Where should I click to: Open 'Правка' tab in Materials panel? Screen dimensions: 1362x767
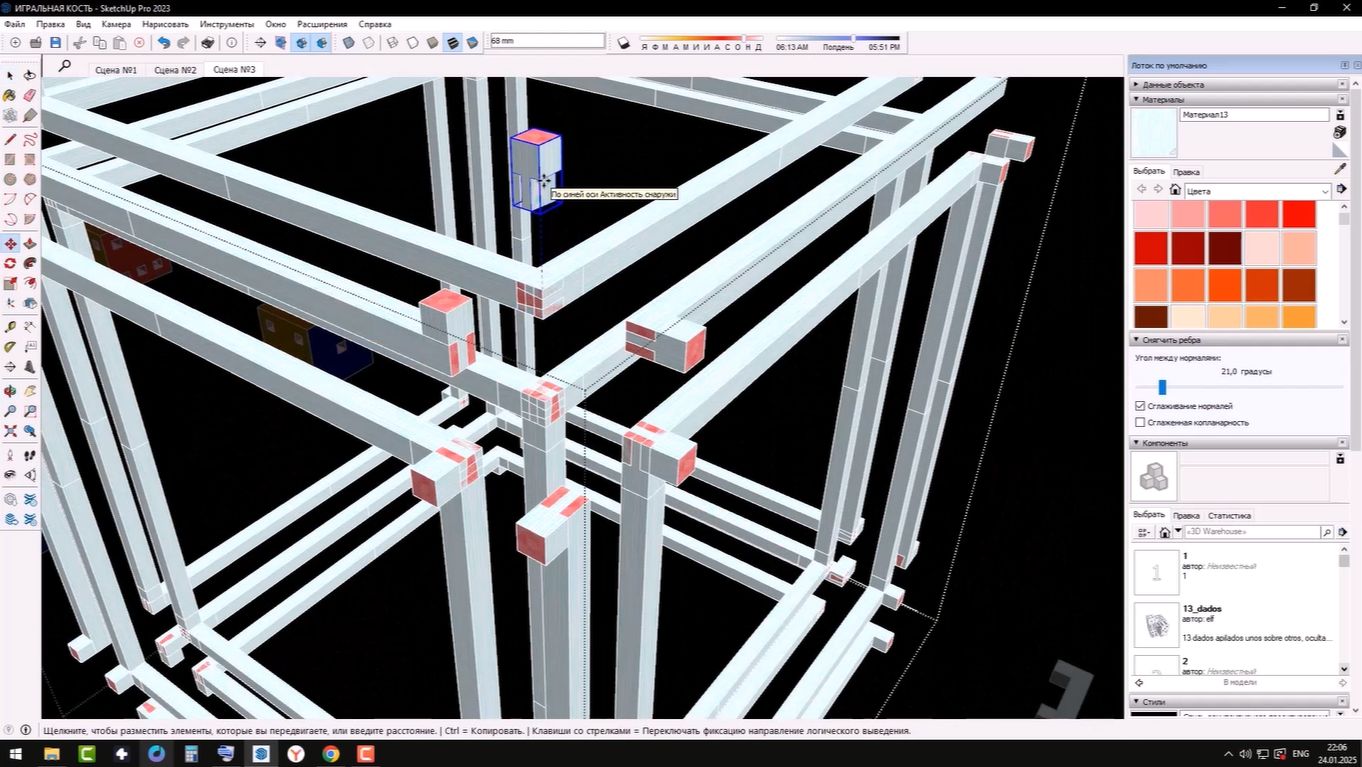click(1186, 171)
